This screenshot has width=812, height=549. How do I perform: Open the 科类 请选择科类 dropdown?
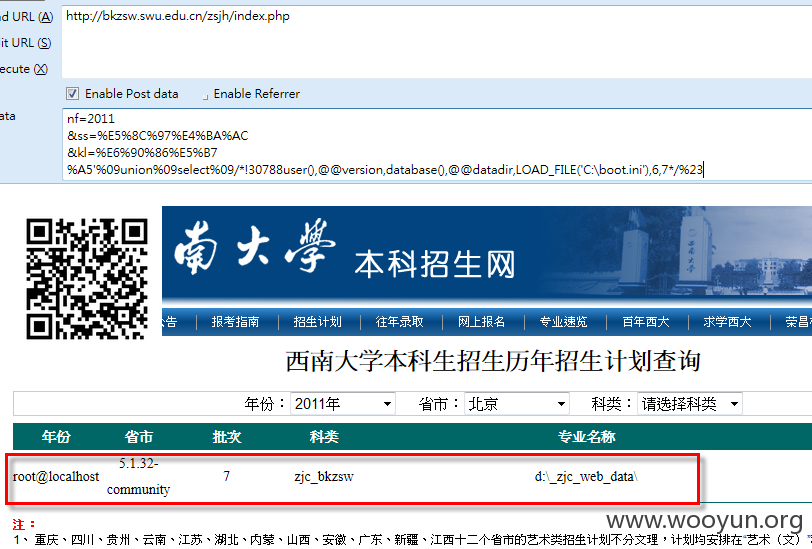click(x=689, y=404)
